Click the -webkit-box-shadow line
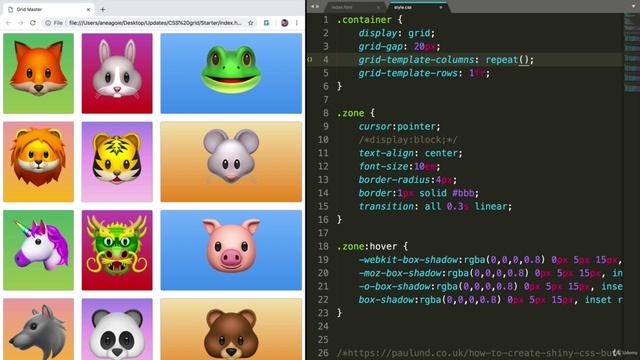640x360 pixels. 491,260
